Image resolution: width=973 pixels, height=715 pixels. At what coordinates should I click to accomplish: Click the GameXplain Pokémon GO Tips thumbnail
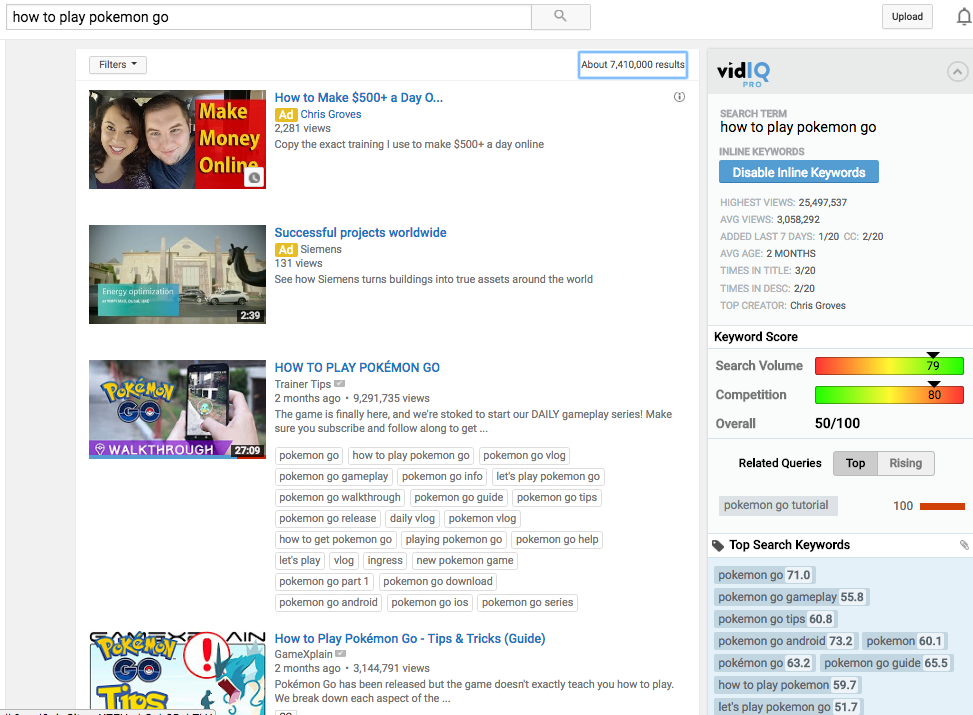(177, 673)
